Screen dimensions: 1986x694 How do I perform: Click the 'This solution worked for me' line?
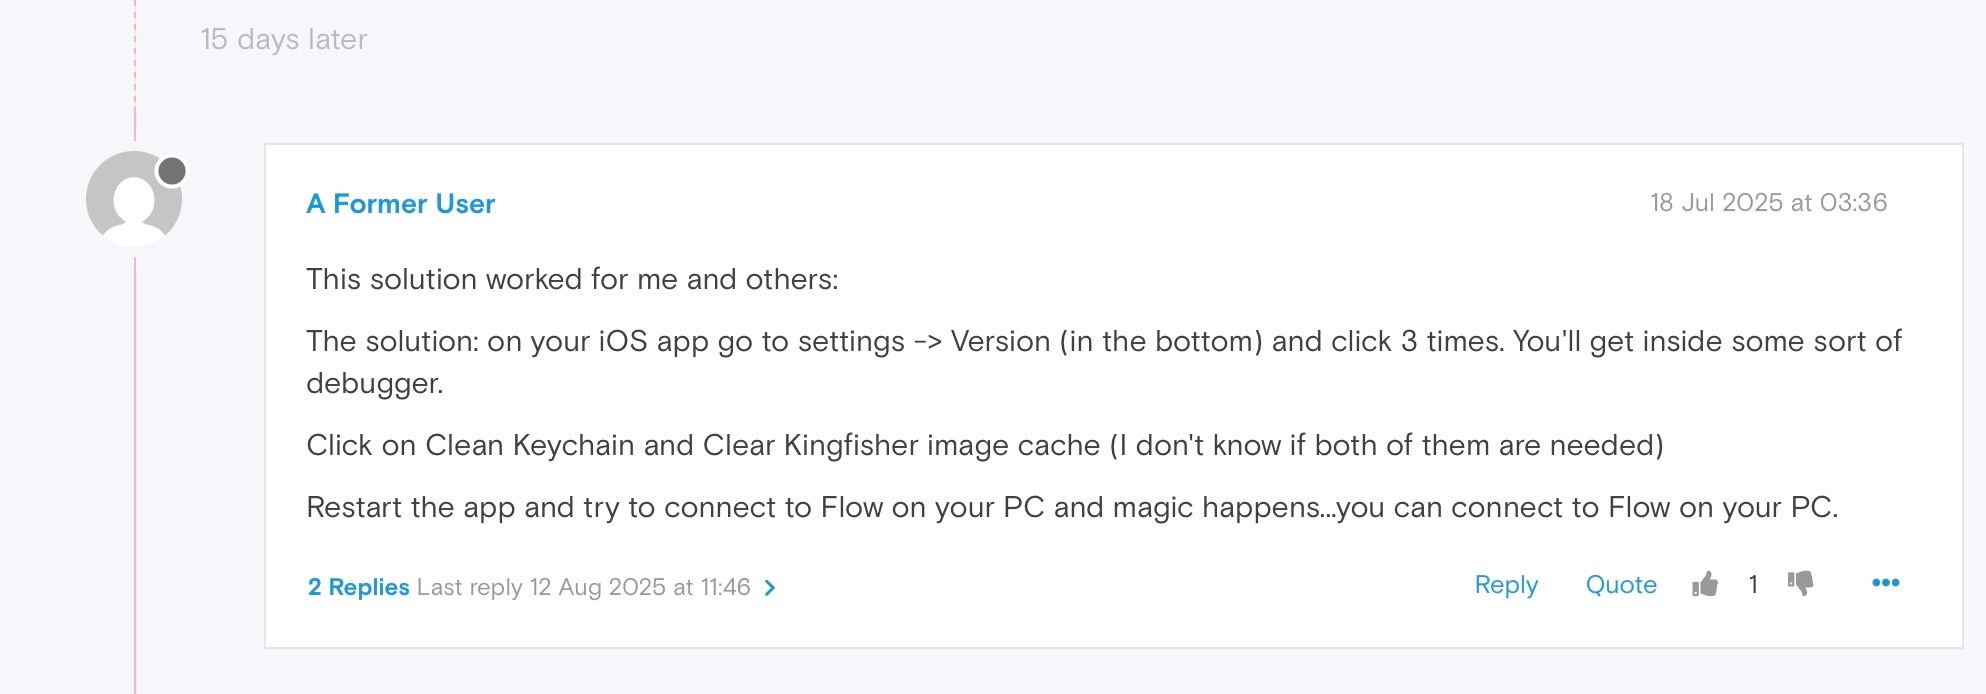[x=572, y=279]
